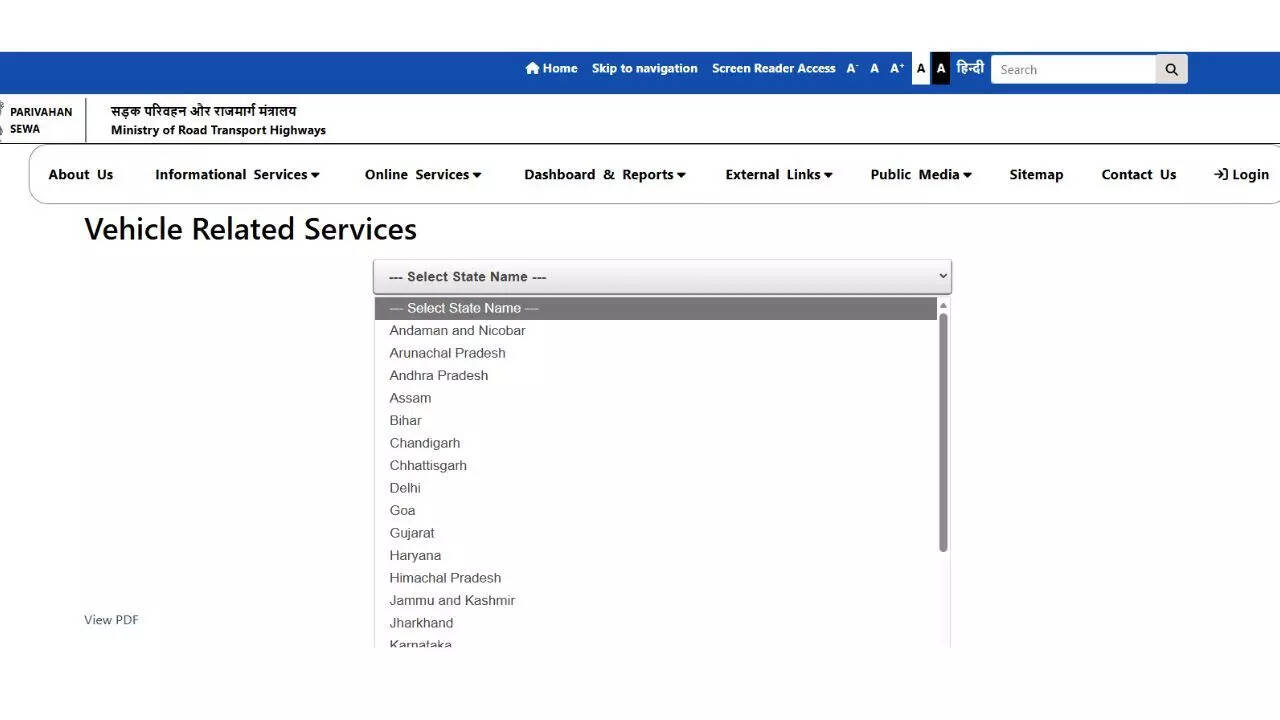Open Dashboard & Reports menu
Image resolution: width=1280 pixels, height=720 pixels.
605,174
